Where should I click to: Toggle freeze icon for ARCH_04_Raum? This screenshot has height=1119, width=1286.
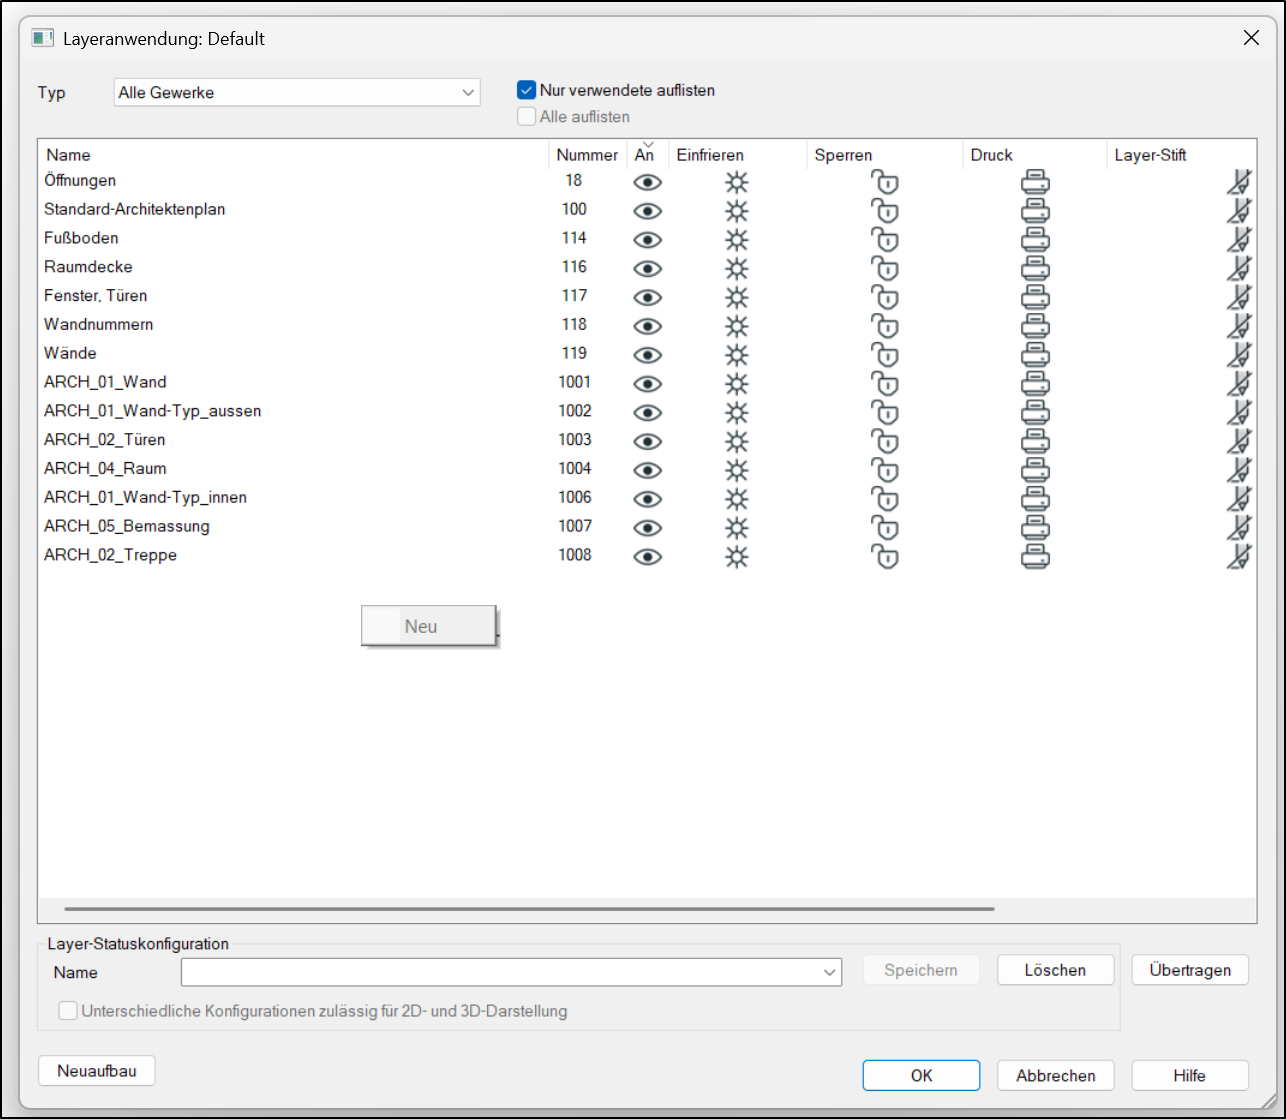click(x=737, y=471)
